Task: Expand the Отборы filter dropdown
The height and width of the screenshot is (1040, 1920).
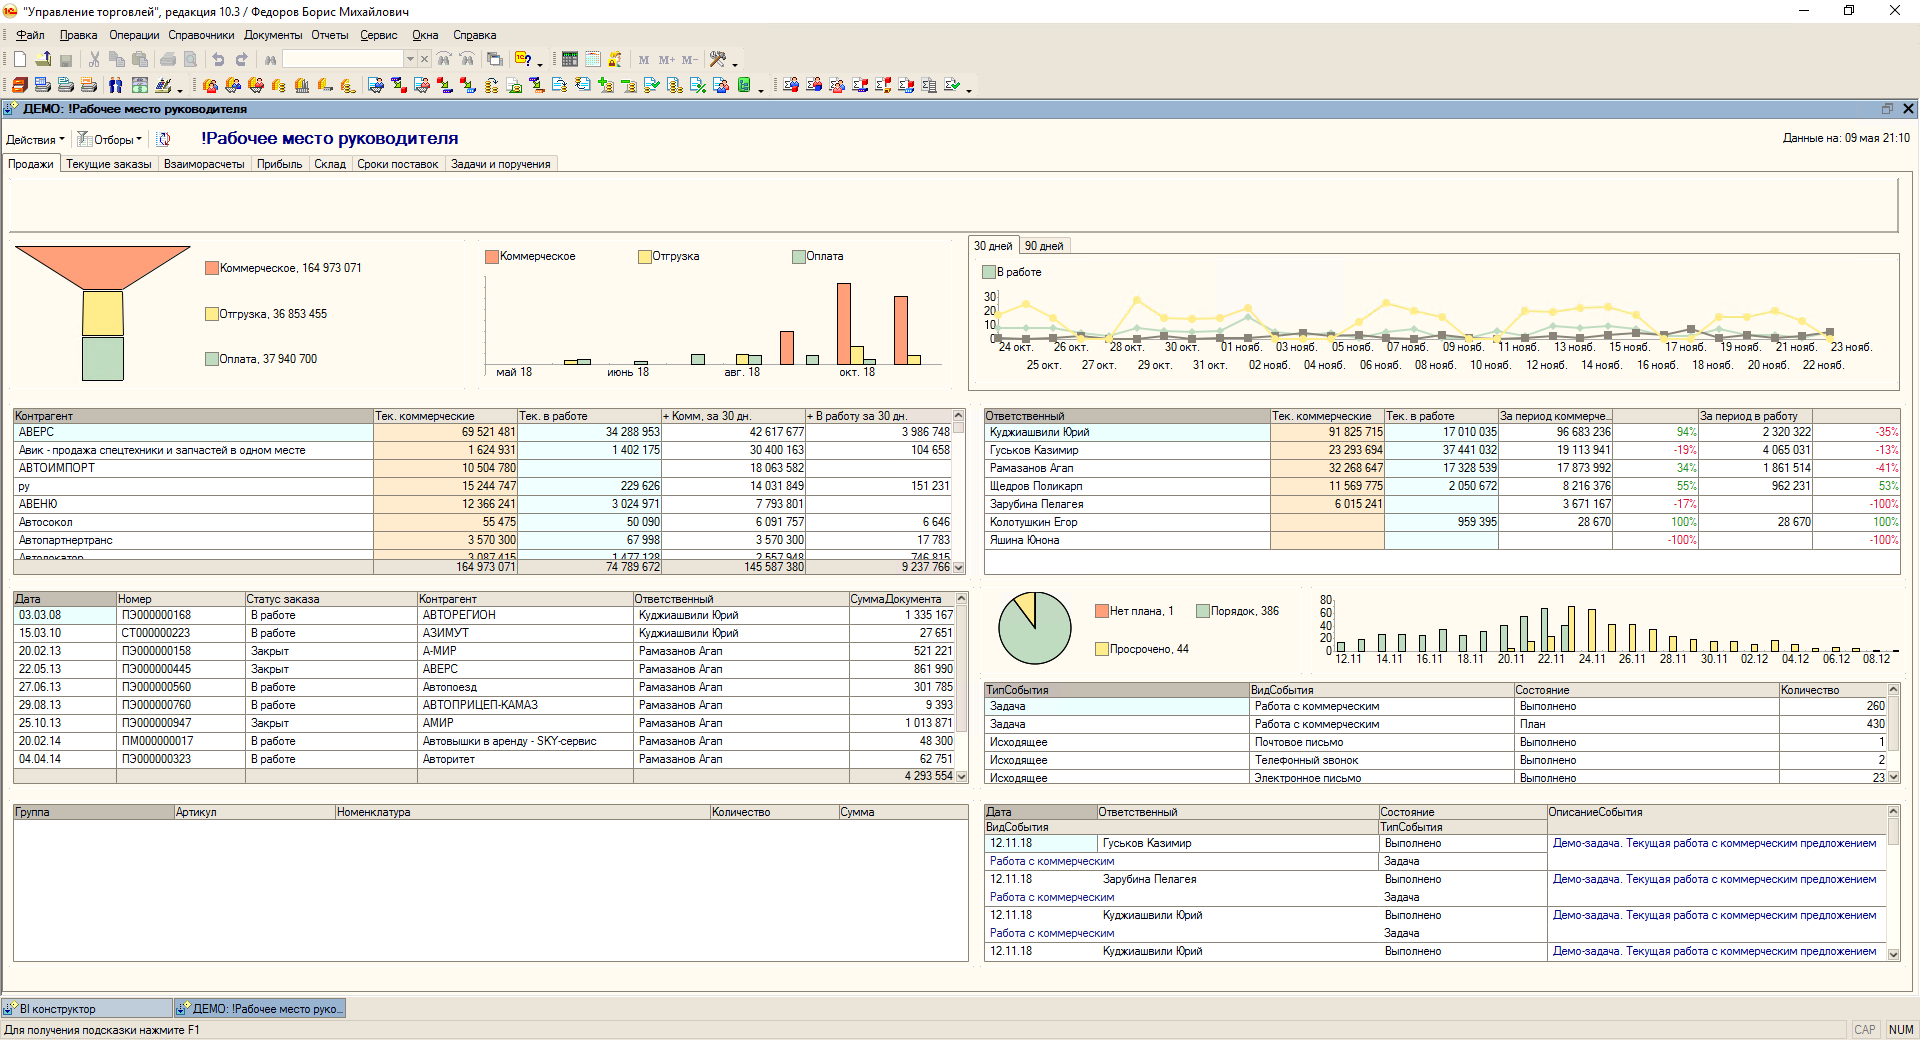Action: (x=110, y=140)
